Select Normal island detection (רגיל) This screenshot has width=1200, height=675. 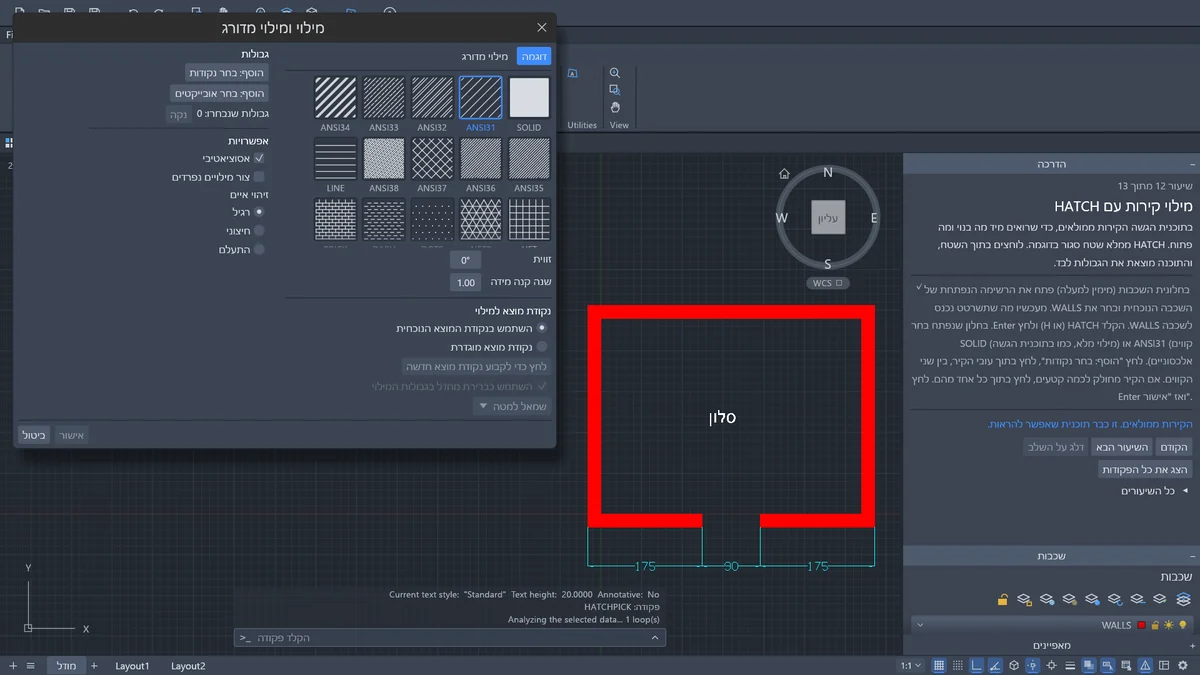259,212
